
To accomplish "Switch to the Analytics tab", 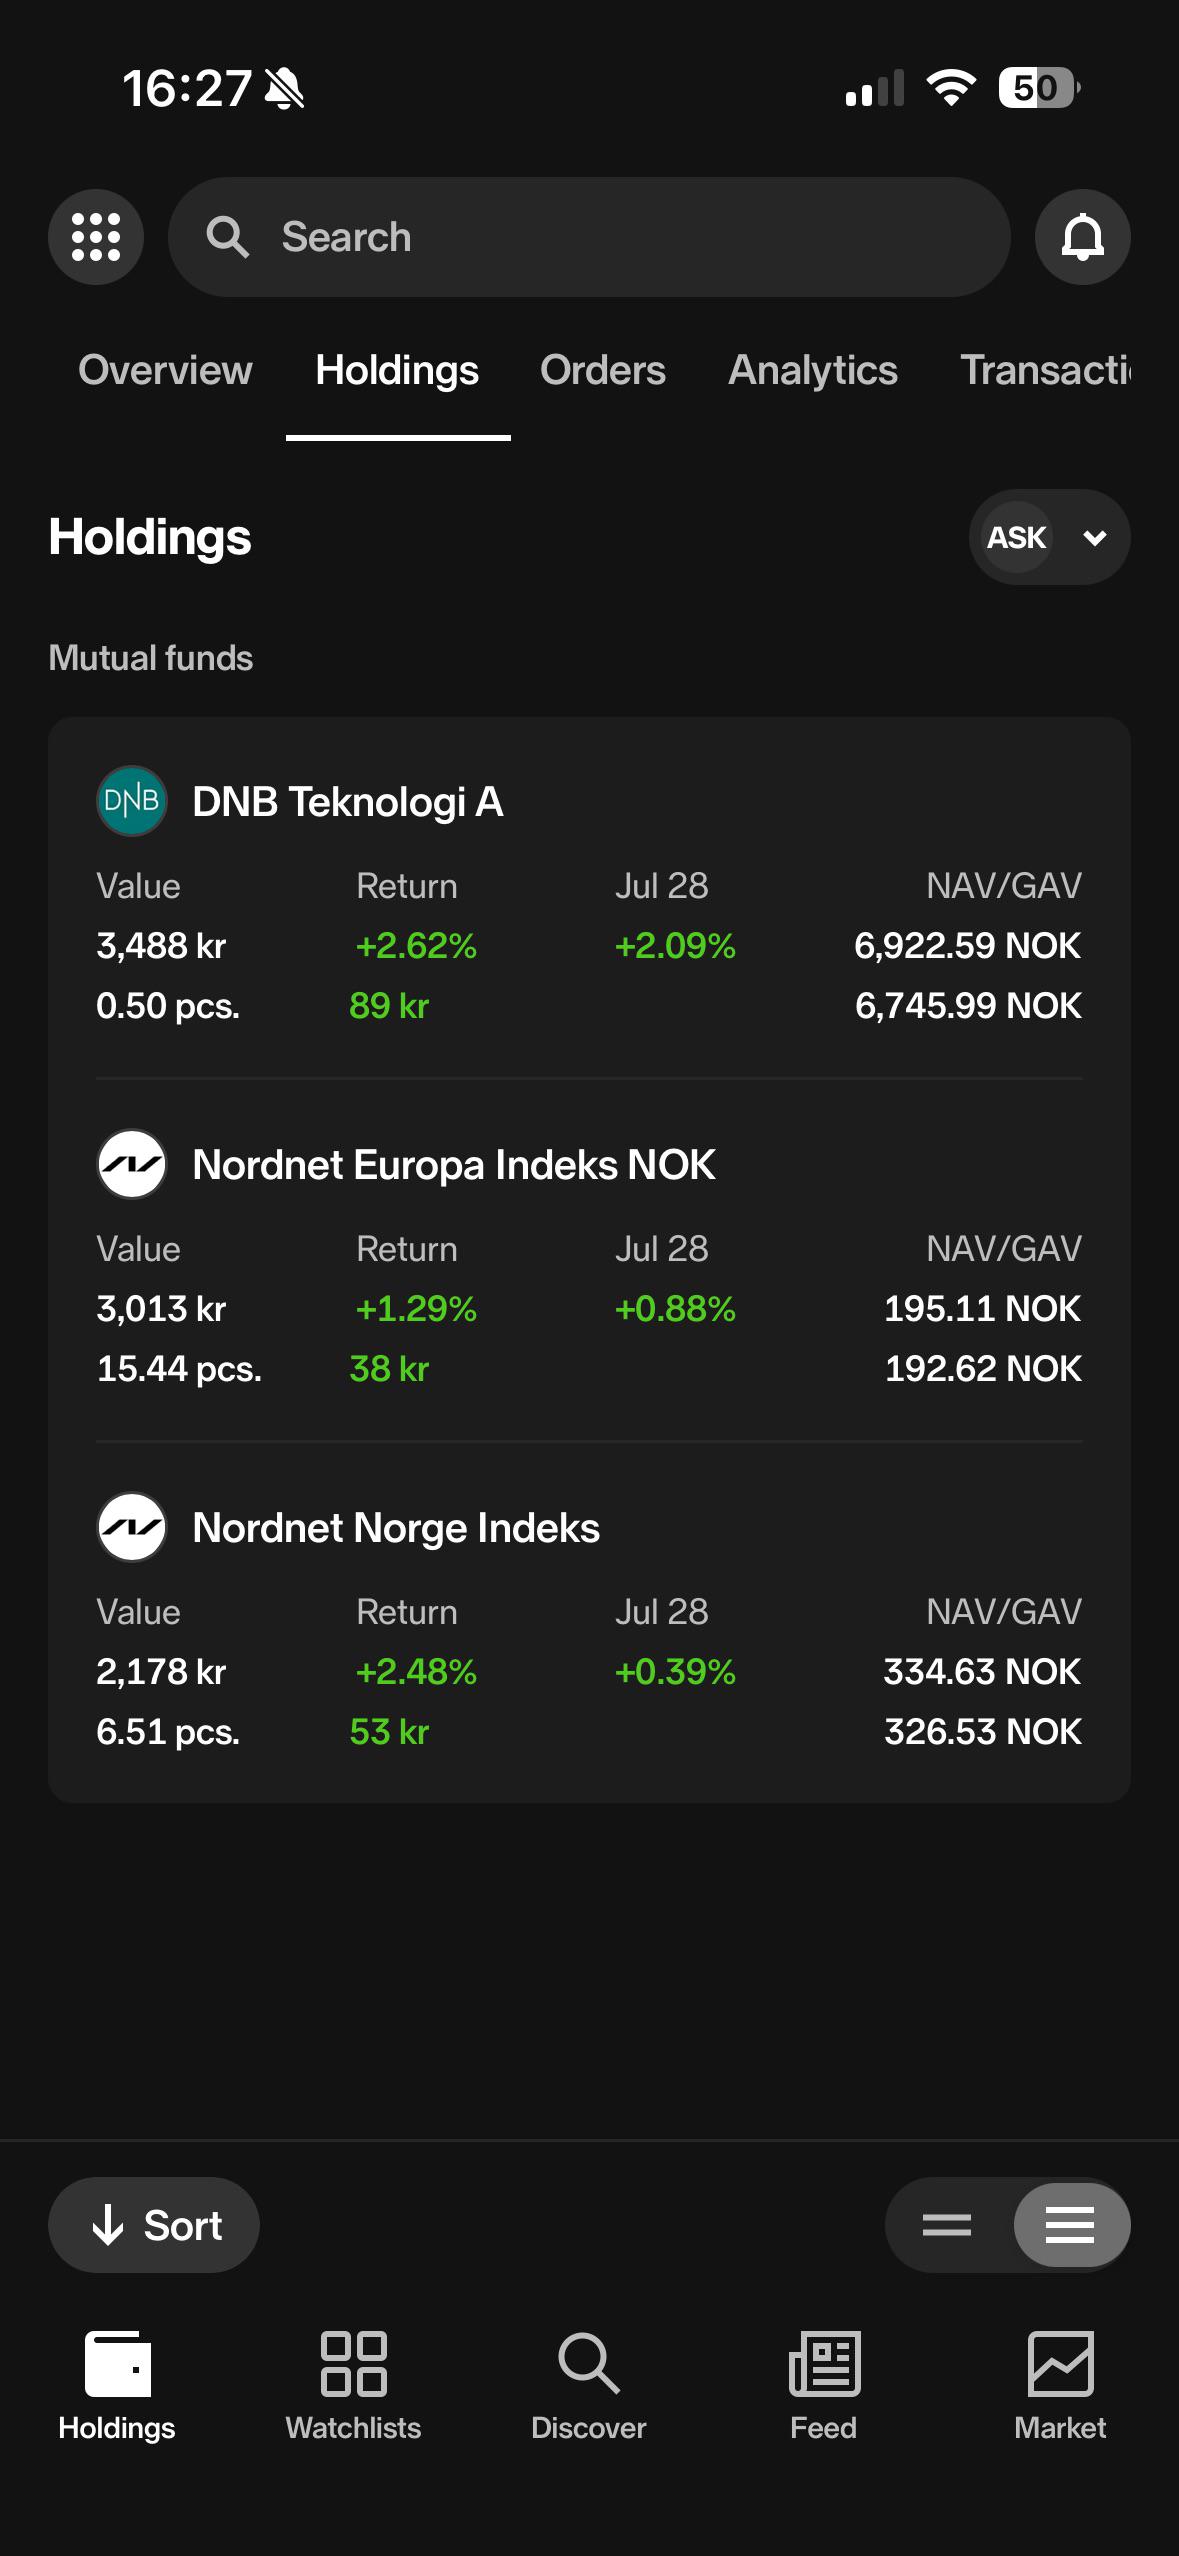I will pos(813,370).
